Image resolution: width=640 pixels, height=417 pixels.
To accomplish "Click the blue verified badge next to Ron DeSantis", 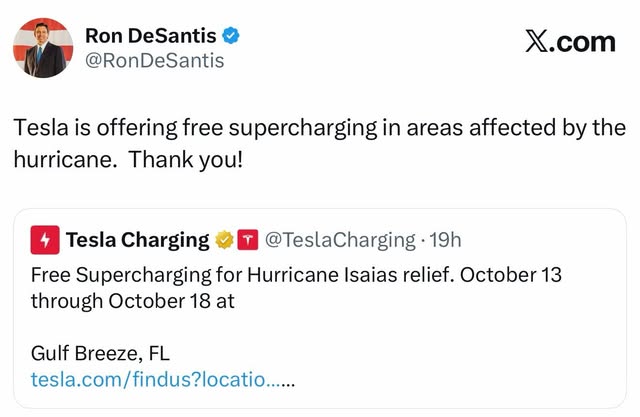I will [231, 35].
